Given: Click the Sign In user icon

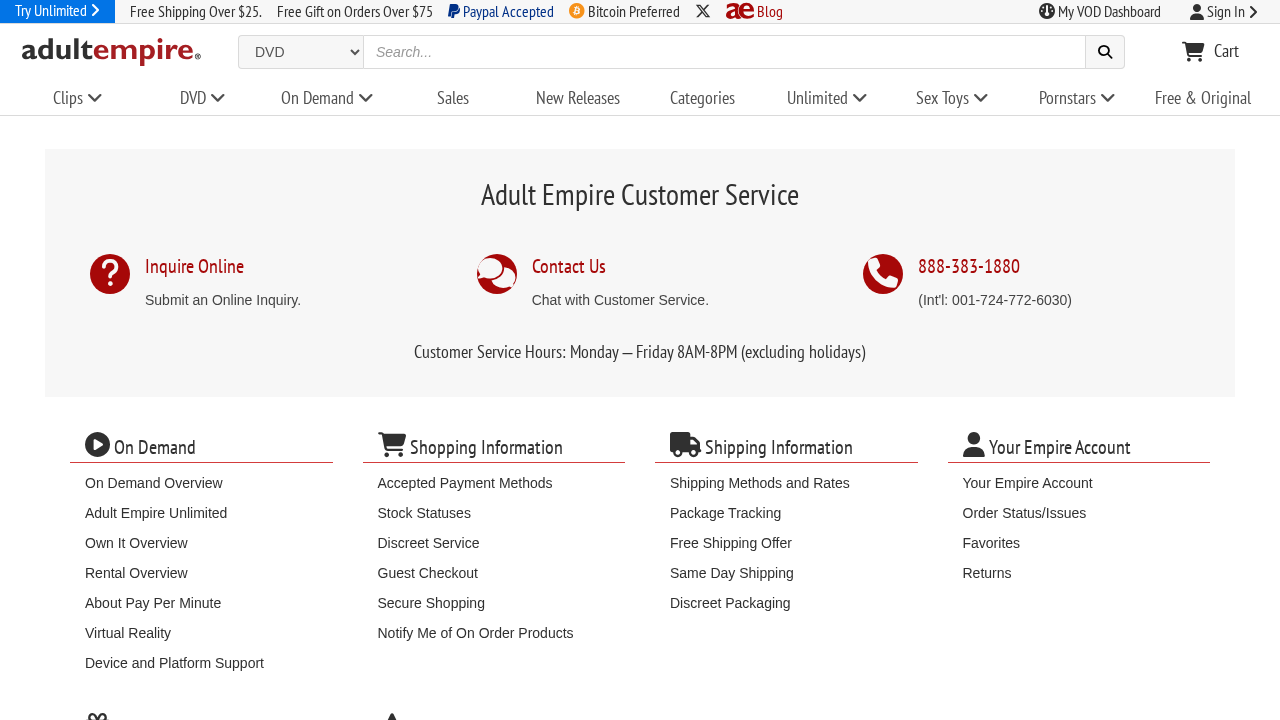Looking at the screenshot, I should coord(1197,12).
